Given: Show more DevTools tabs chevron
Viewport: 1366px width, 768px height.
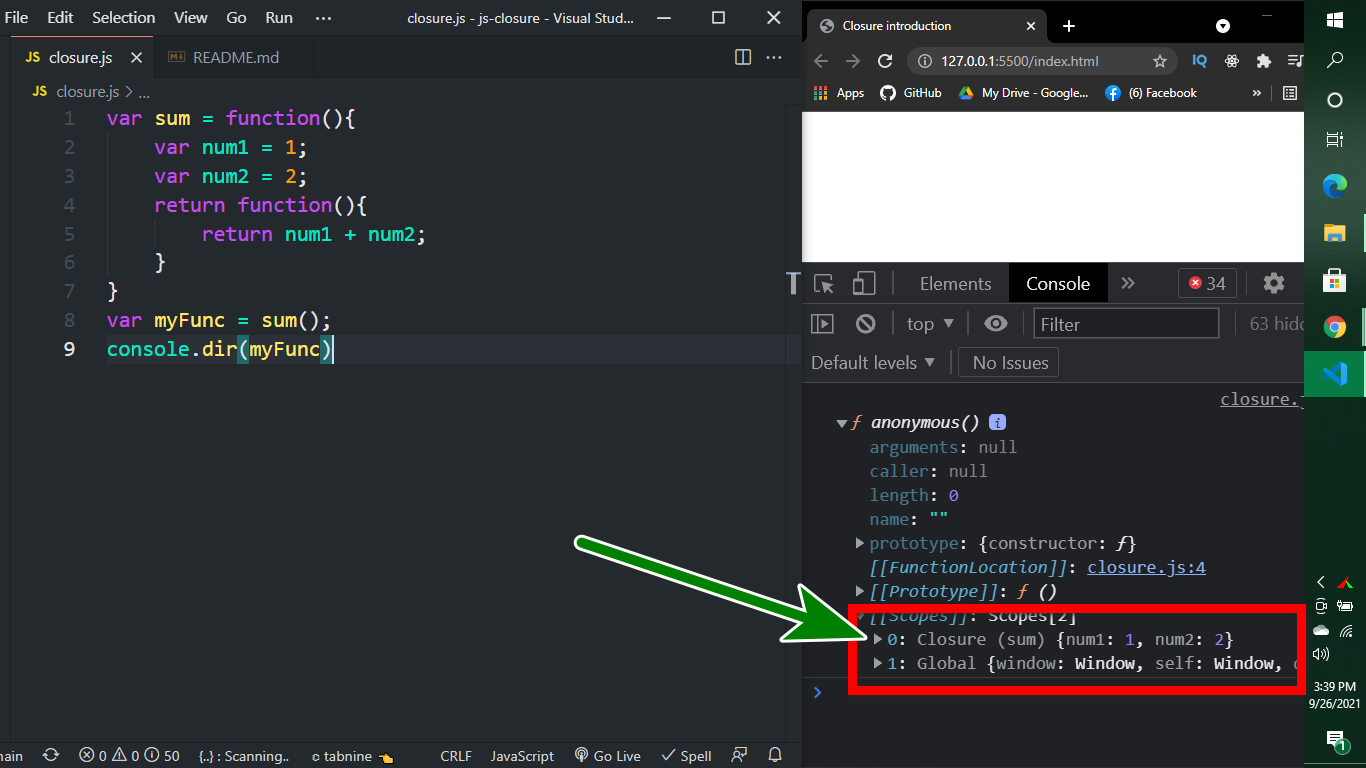Looking at the screenshot, I should pyautogui.click(x=1128, y=284).
